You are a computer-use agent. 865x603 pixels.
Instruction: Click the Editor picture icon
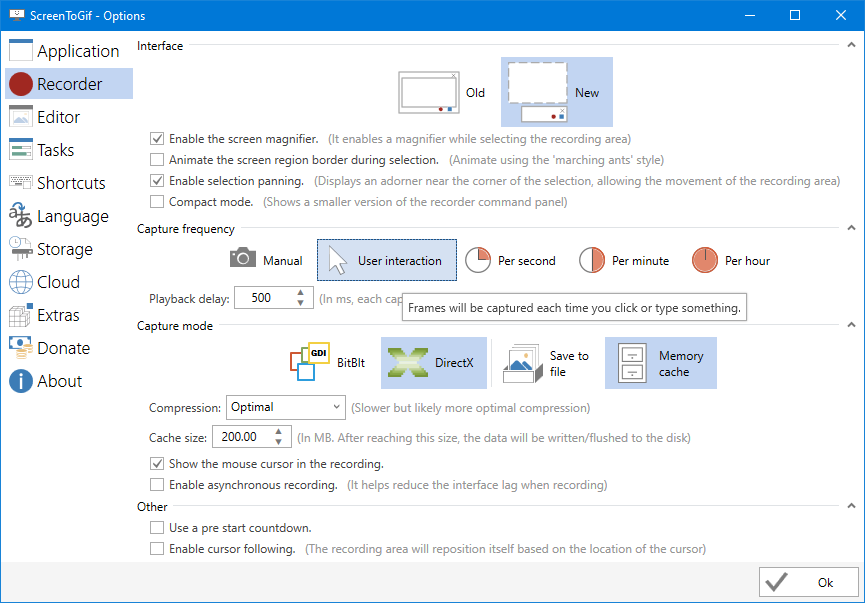[21, 116]
